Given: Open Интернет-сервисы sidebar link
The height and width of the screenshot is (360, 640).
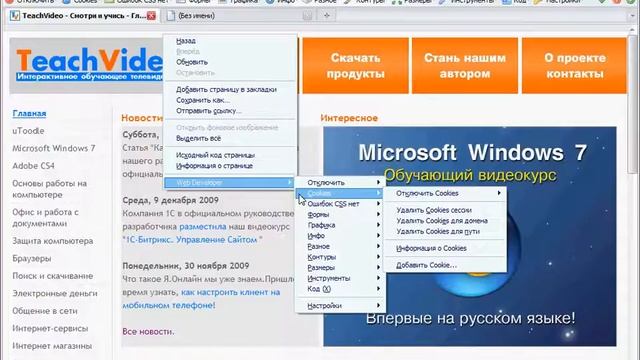Looking at the screenshot, I should click(x=50, y=329).
